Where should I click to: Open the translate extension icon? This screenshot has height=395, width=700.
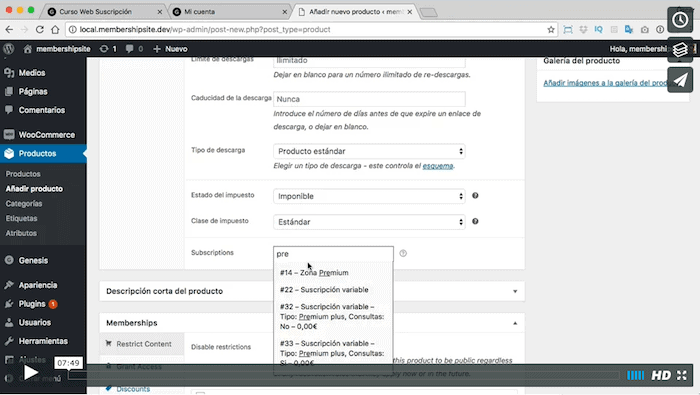[x=629, y=29]
